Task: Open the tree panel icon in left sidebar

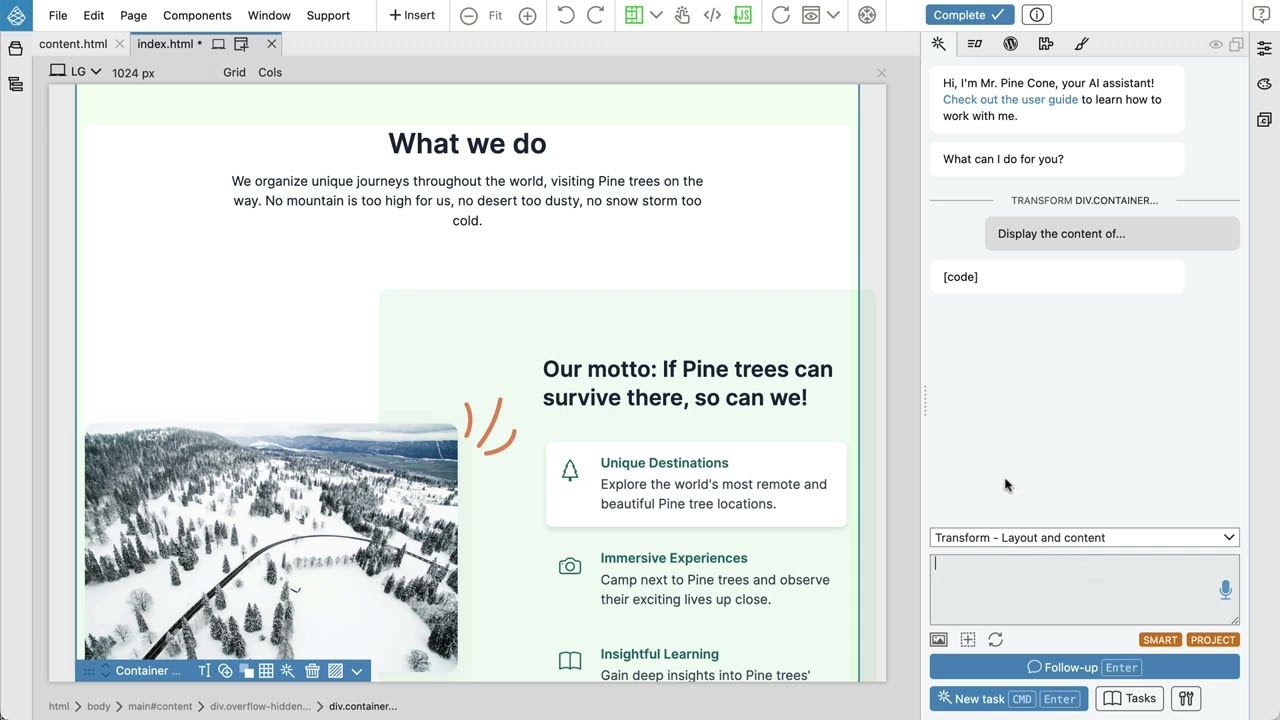Action: click(15, 84)
